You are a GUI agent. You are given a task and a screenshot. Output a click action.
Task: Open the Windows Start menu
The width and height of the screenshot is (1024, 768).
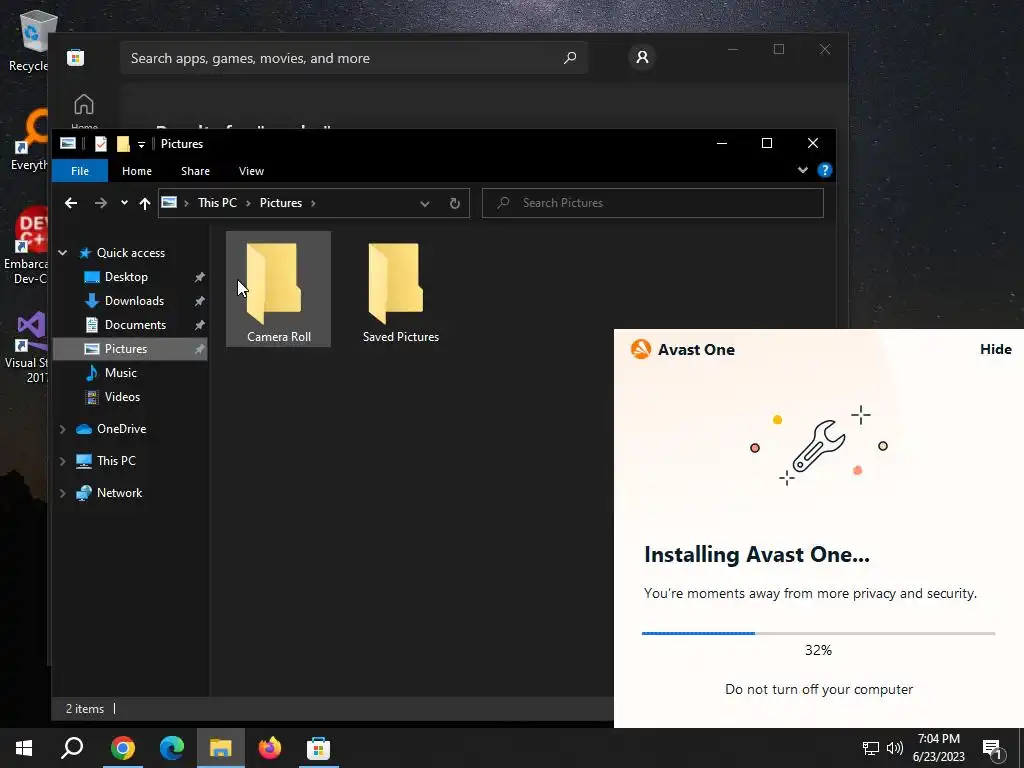click(x=24, y=748)
